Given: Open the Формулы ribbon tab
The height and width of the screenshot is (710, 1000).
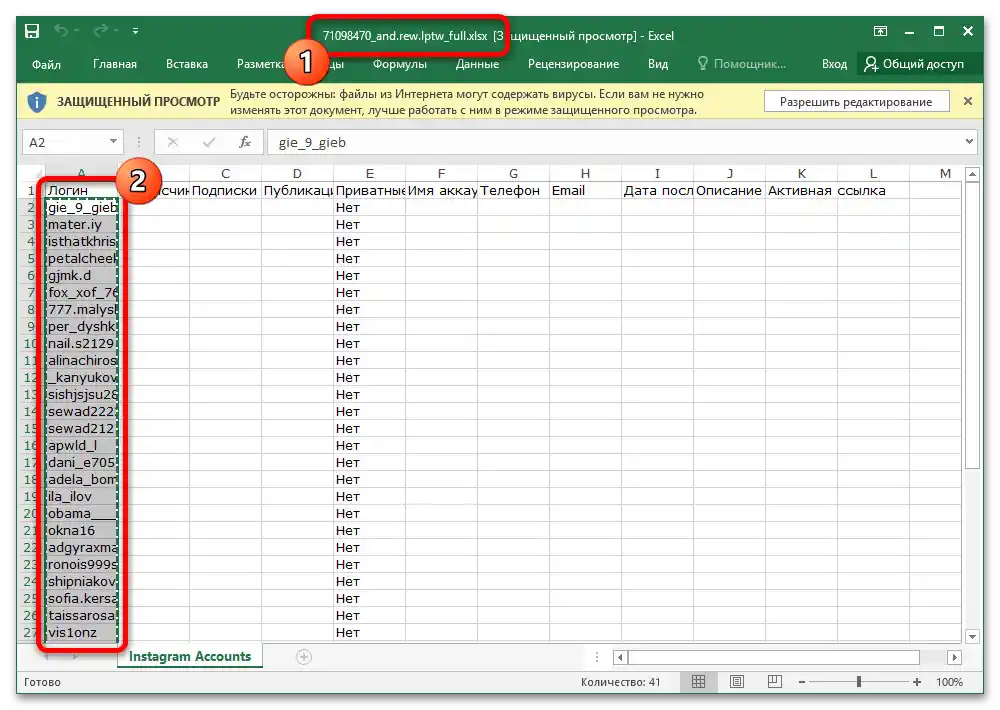Looking at the screenshot, I should [x=400, y=64].
